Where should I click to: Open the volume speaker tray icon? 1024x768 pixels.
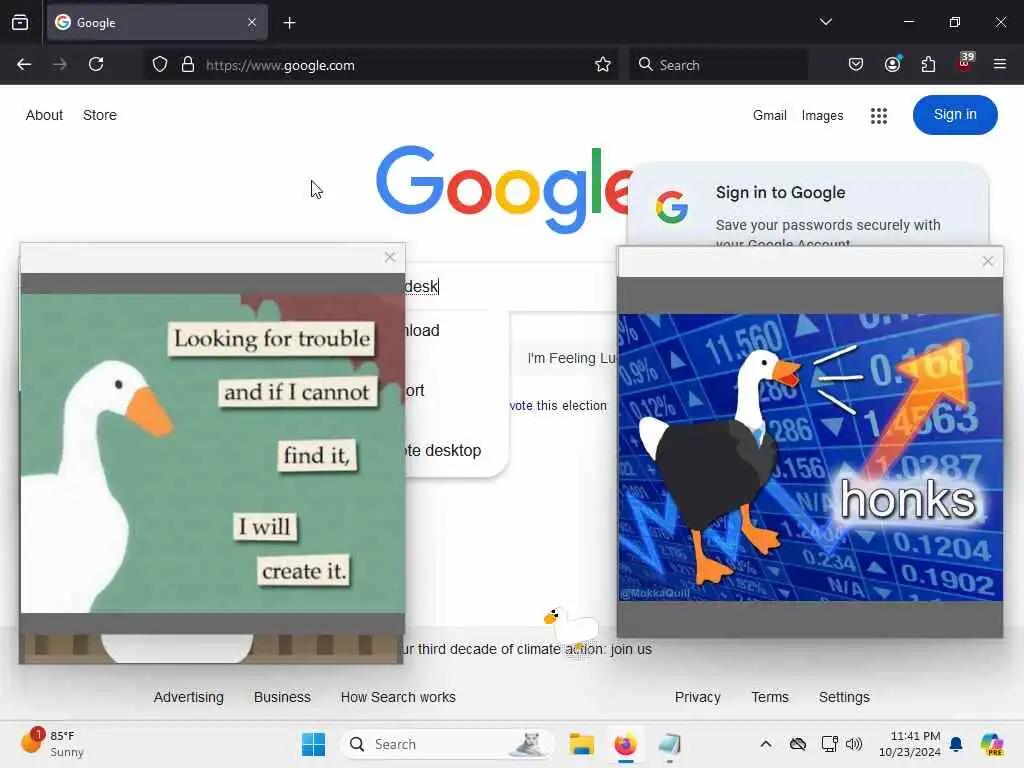[854, 744]
